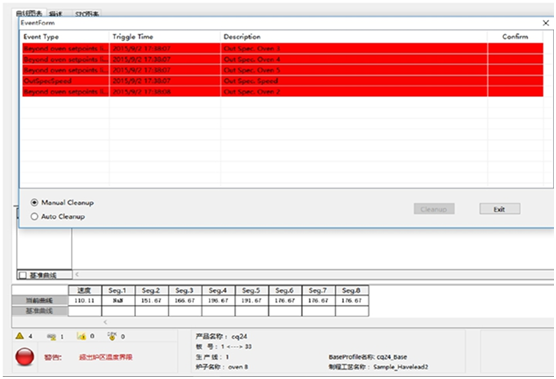Click the 17:38:08 trigger time cell
The width and height of the screenshot is (556, 379).
tap(165, 91)
